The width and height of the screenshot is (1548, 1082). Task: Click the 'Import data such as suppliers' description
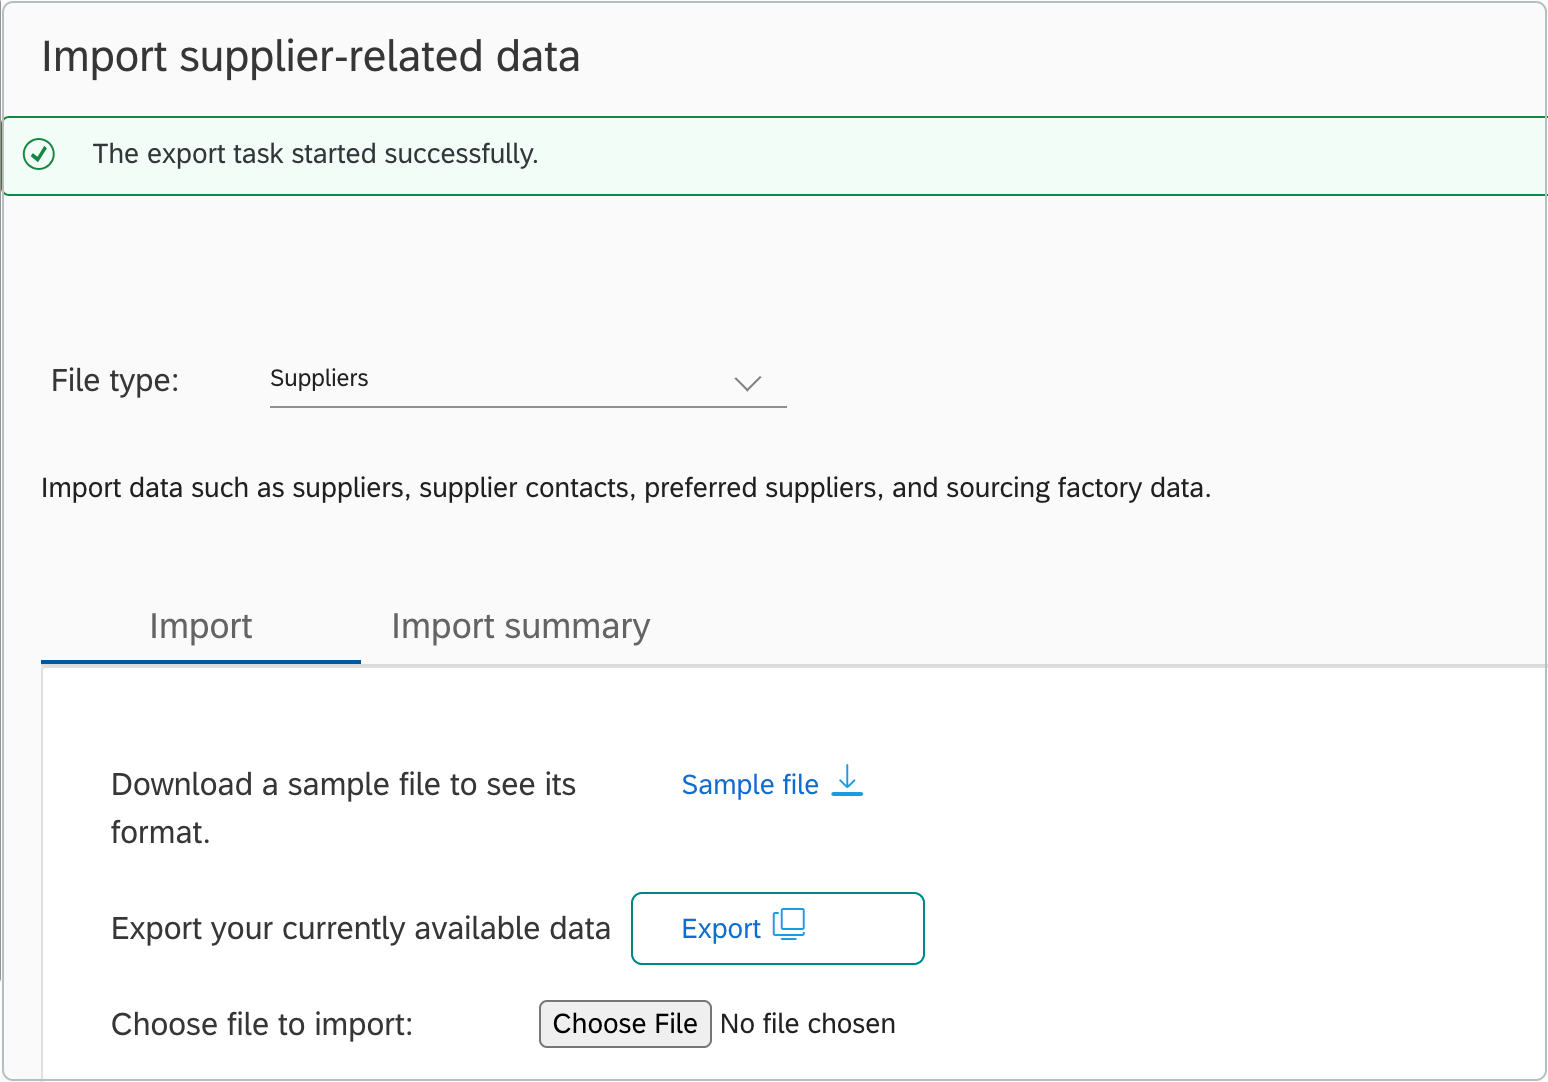(626, 488)
